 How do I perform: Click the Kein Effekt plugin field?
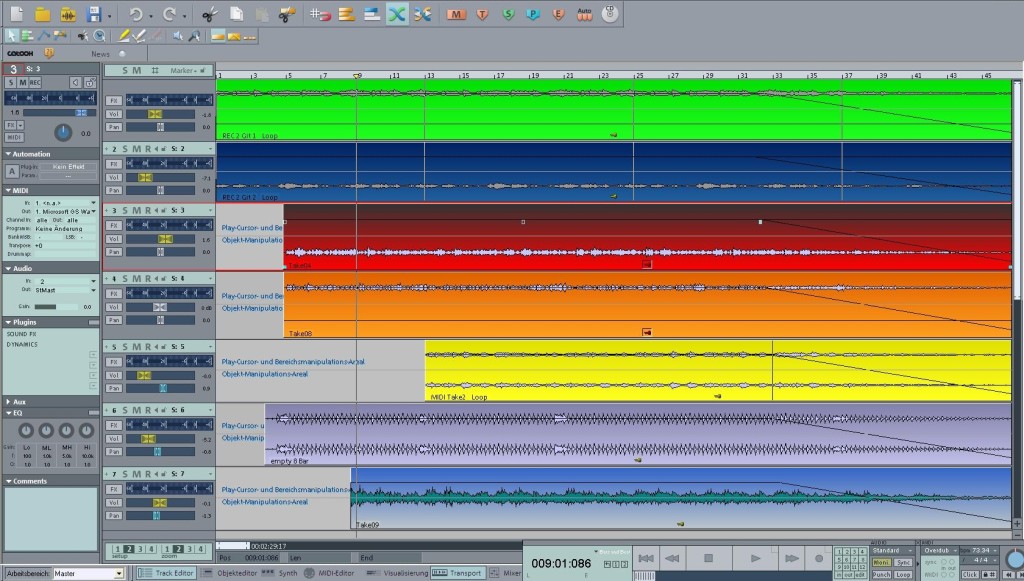click(69, 166)
